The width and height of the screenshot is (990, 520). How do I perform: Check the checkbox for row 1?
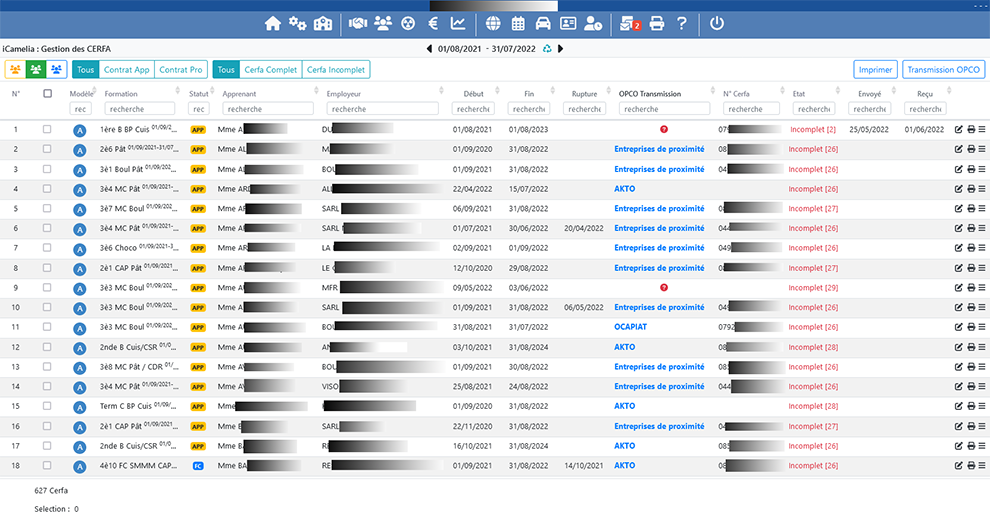tap(47, 129)
